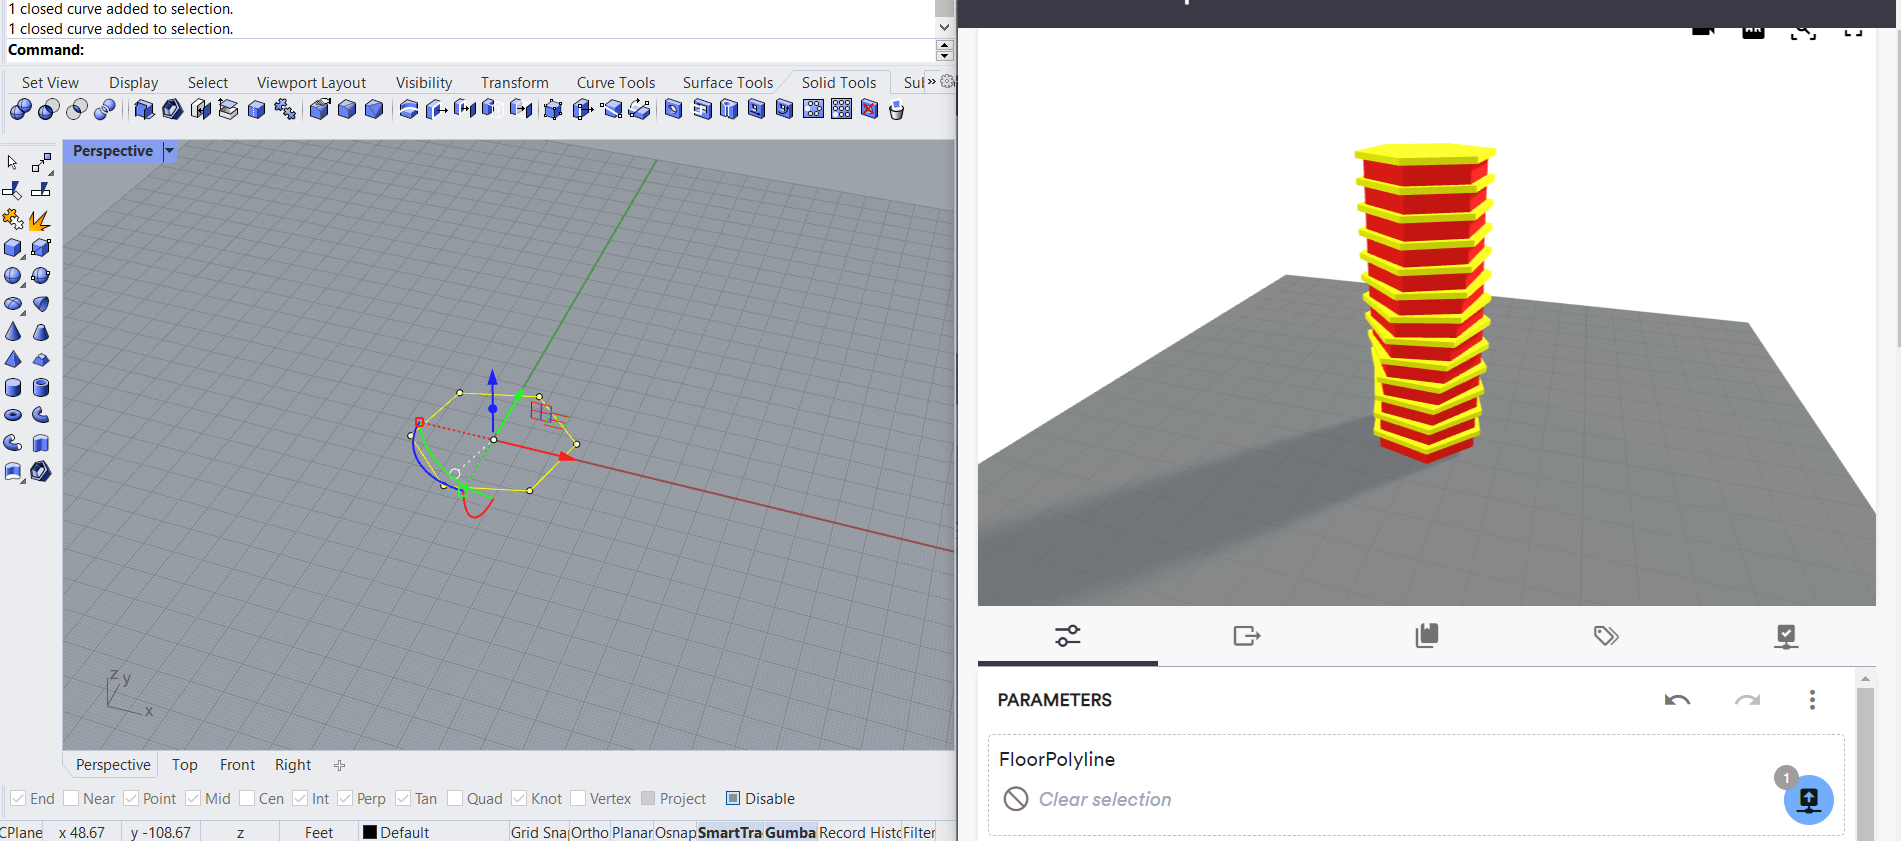The width and height of the screenshot is (1901, 841).
Task: Select the Boolean Union tool icon
Action: point(20,110)
